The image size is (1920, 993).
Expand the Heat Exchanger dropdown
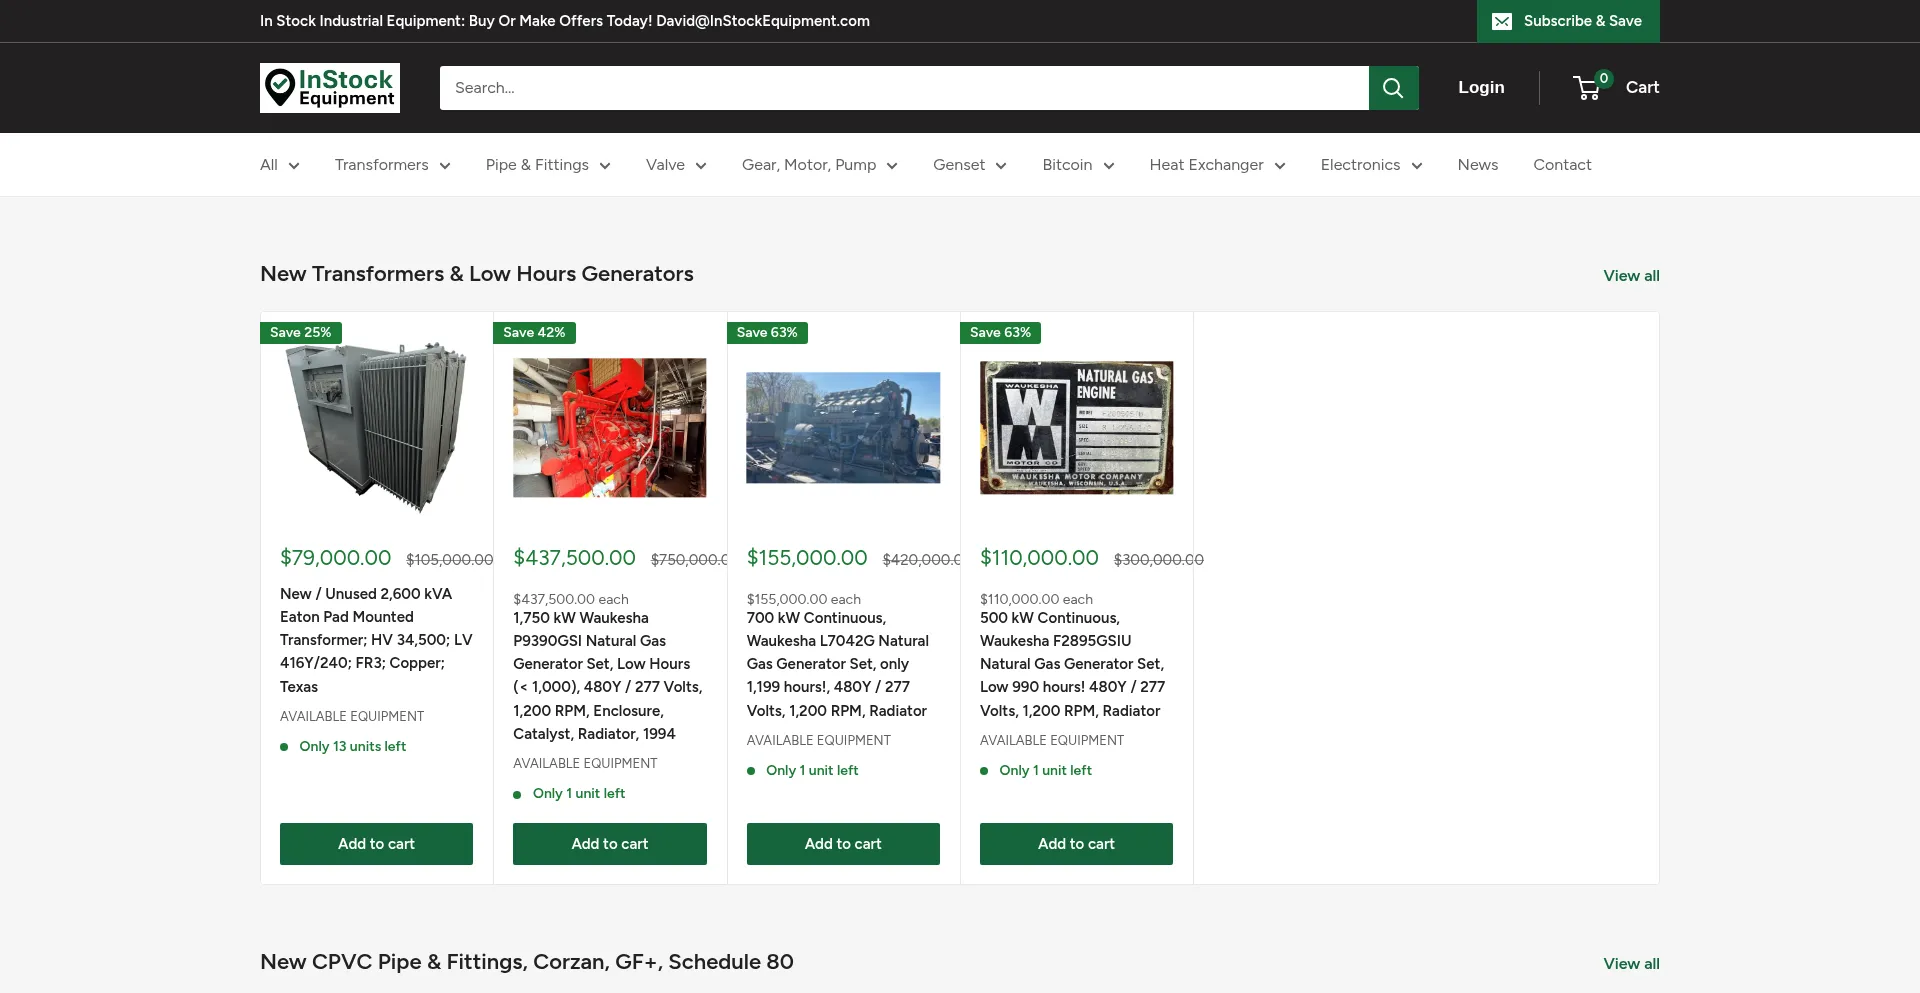(1217, 165)
